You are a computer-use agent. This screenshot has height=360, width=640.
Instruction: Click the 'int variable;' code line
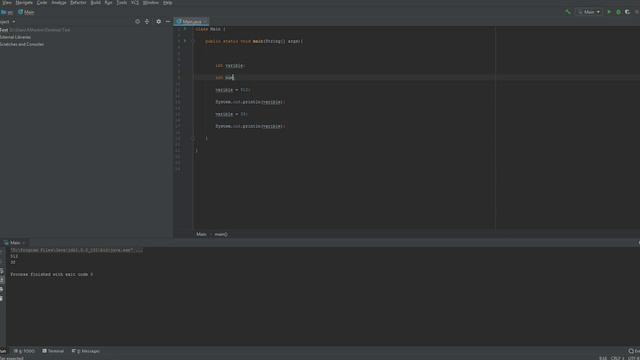(x=229, y=65)
